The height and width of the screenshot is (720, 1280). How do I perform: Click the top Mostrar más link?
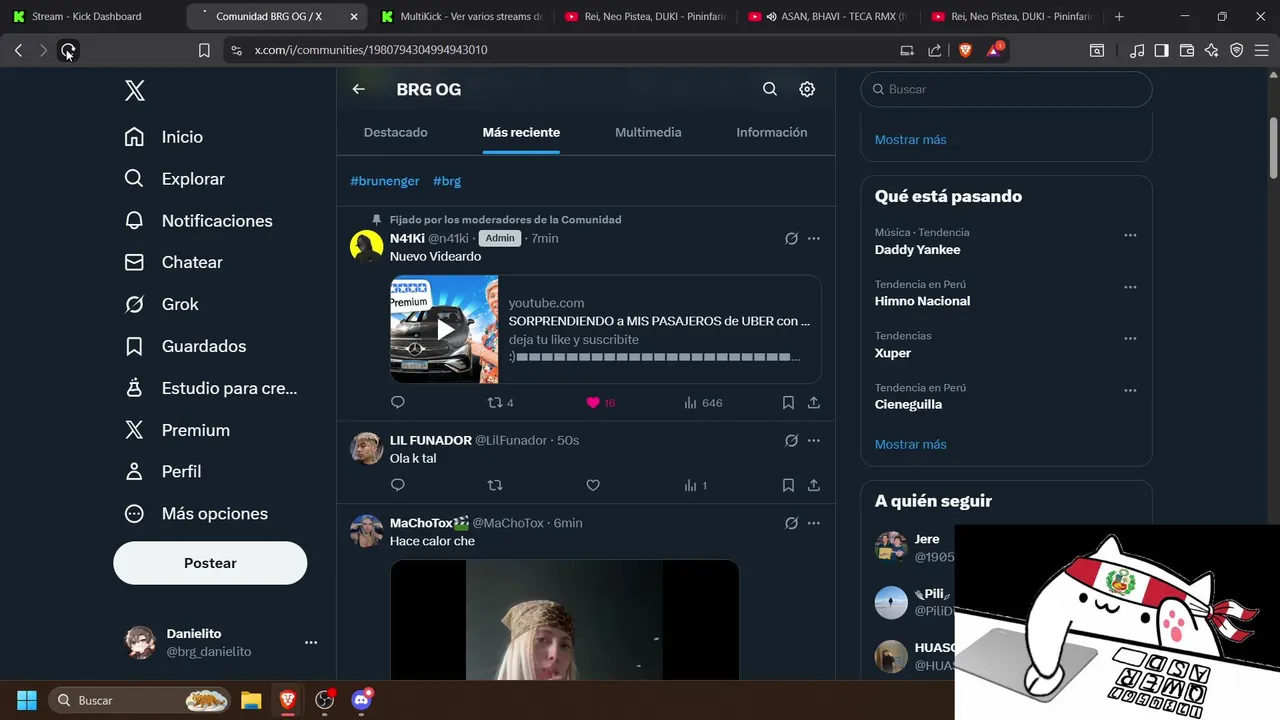click(x=910, y=140)
